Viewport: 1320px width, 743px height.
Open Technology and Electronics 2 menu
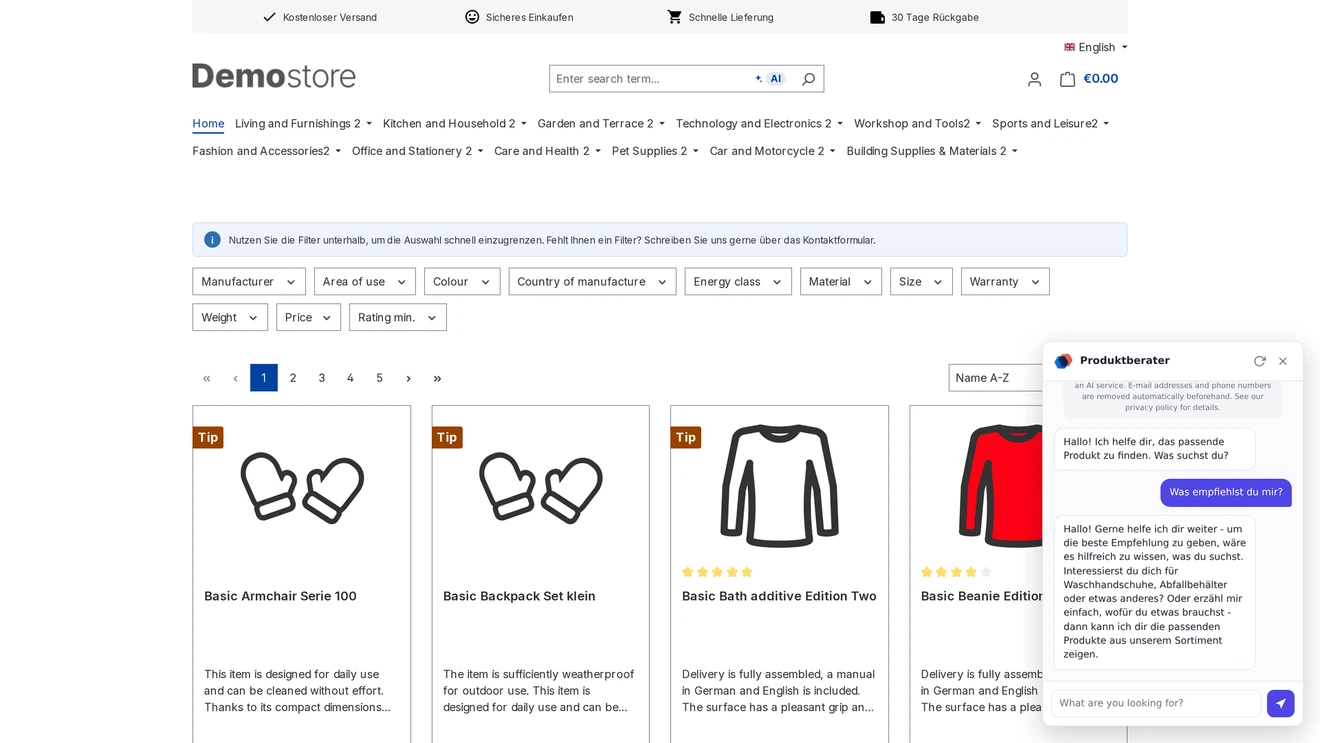(x=759, y=124)
